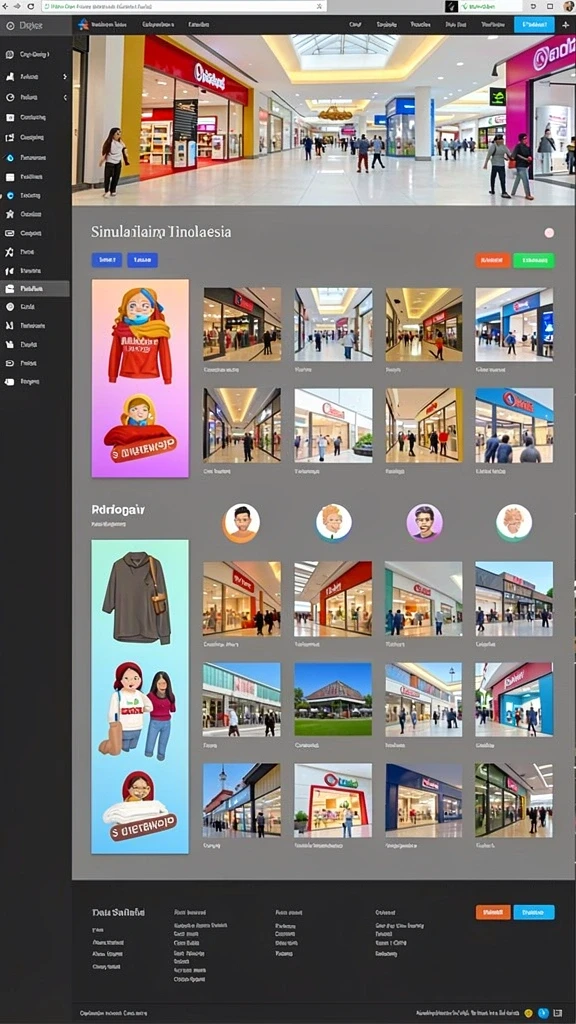This screenshot has width=576, height=1024.
Task: Open the first text menu item in the top nav
Action: click(109, 25)
